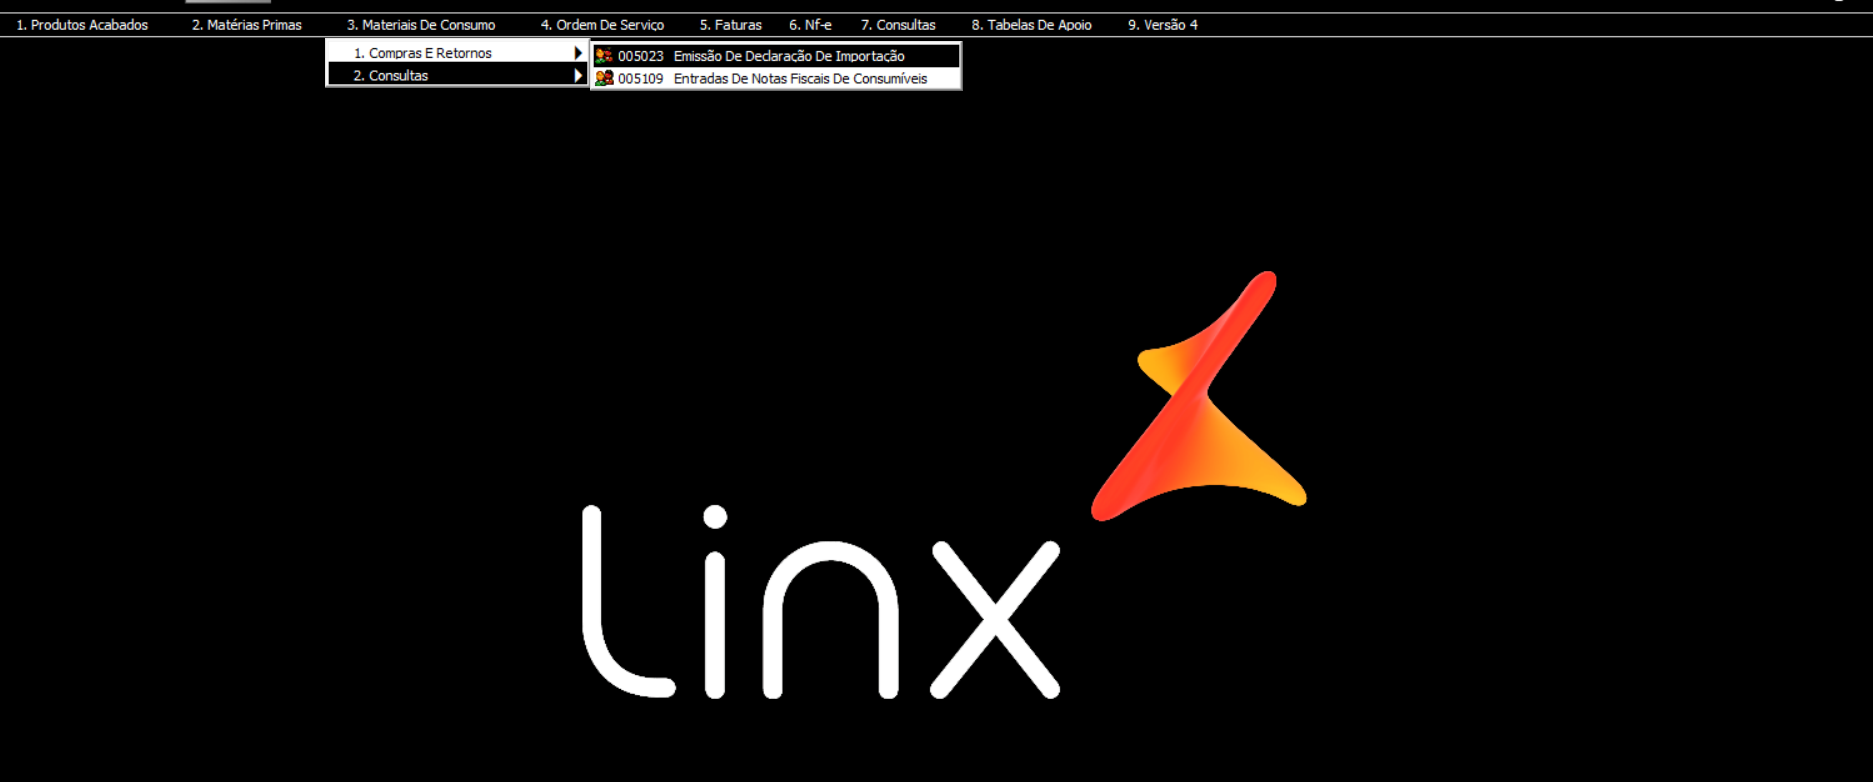Open the Faturas menu

[731, 25]
